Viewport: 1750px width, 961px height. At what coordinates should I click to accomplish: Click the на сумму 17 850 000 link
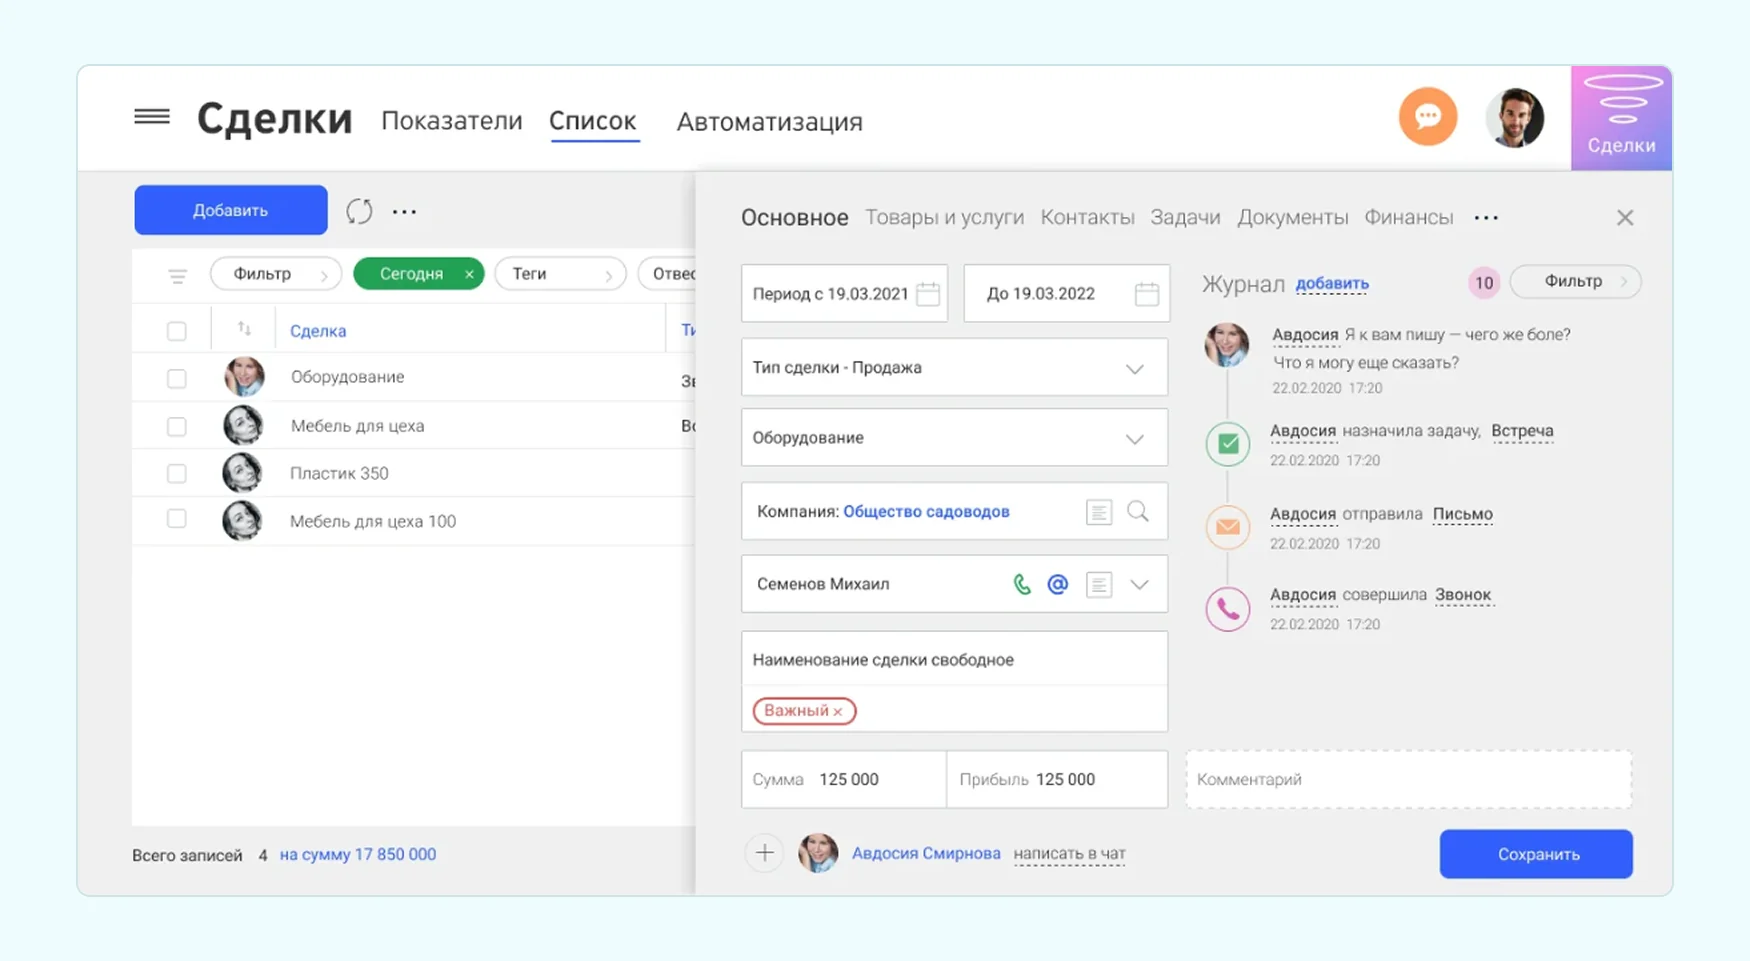click(358, 855)
